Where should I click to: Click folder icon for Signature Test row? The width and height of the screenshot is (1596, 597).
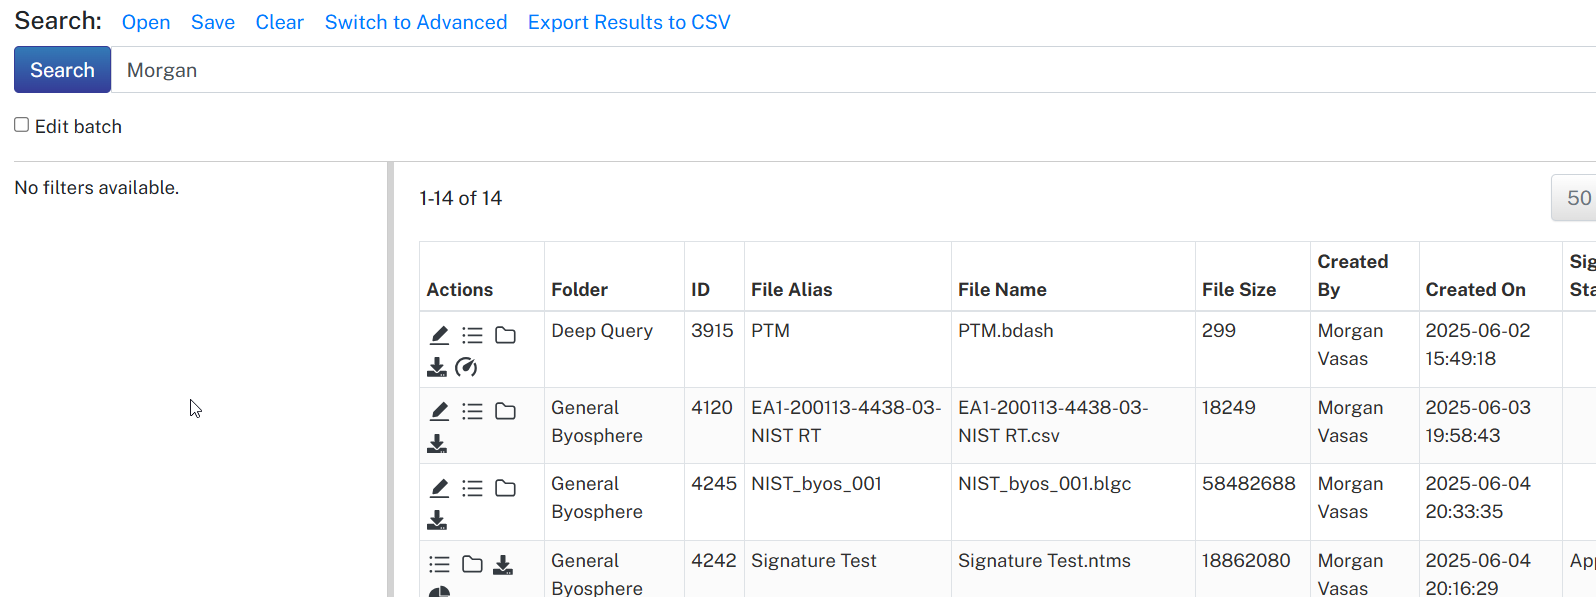tap(472, 564)
